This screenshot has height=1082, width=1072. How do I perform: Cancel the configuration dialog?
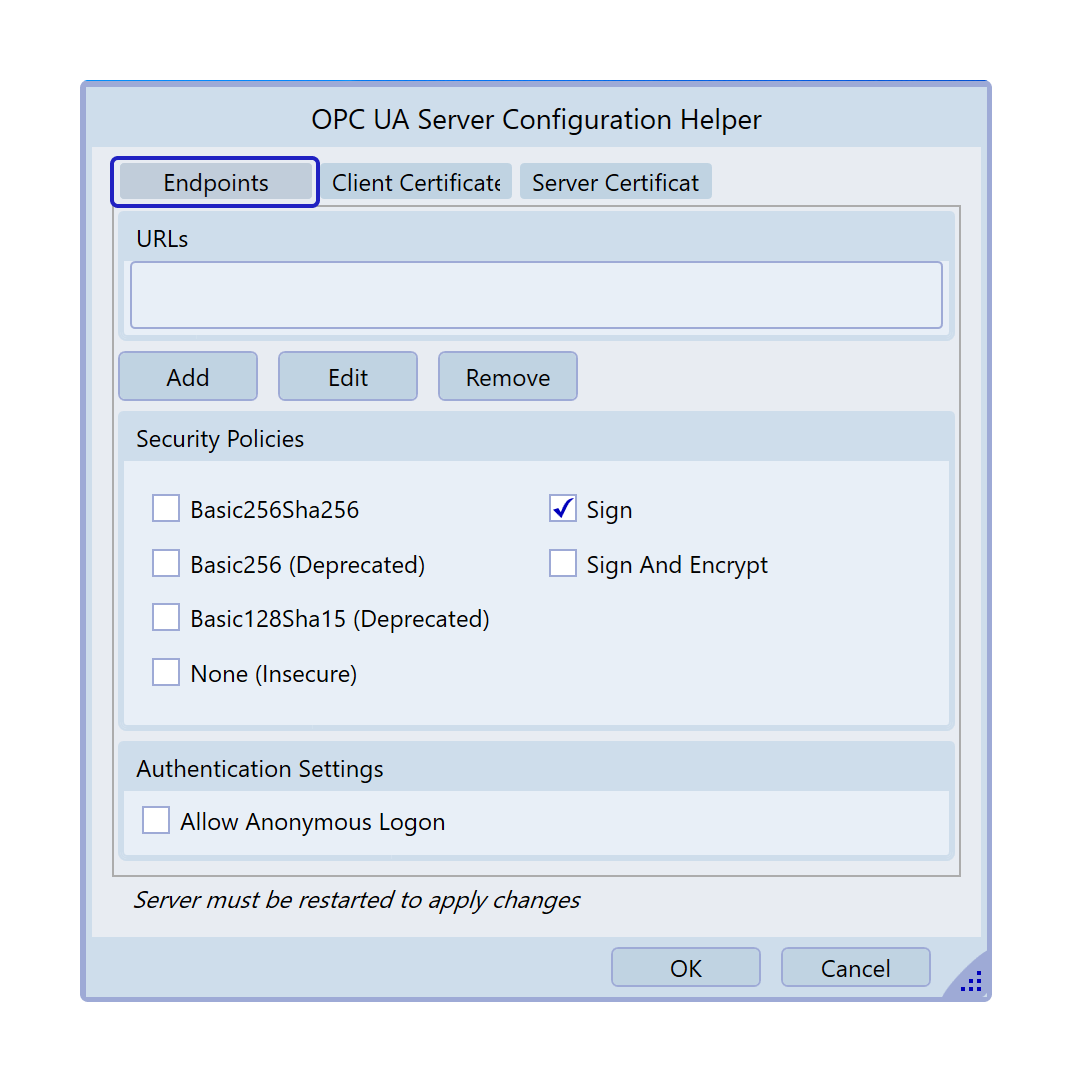point(855,968)
